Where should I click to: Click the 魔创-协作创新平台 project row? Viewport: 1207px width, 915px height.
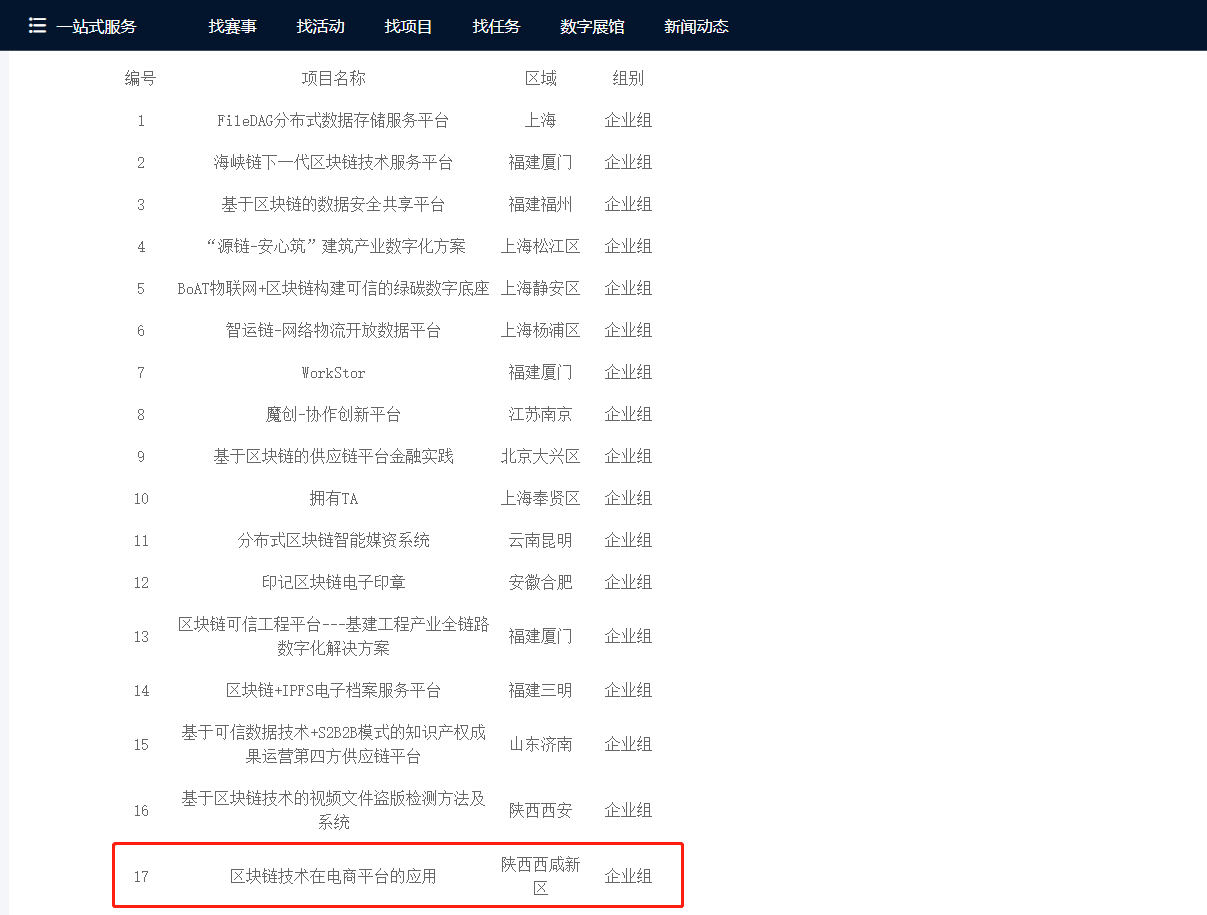333,414
